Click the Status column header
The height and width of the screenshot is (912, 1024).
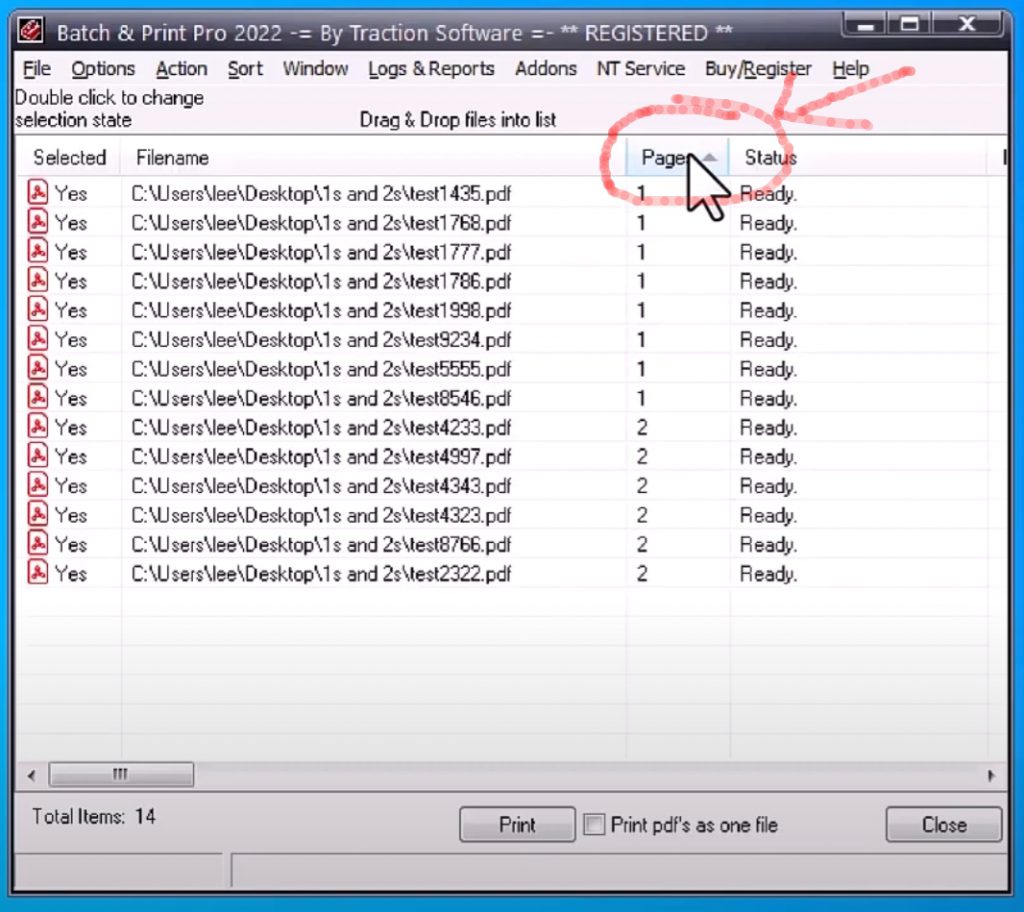click(x=770, y=158)
